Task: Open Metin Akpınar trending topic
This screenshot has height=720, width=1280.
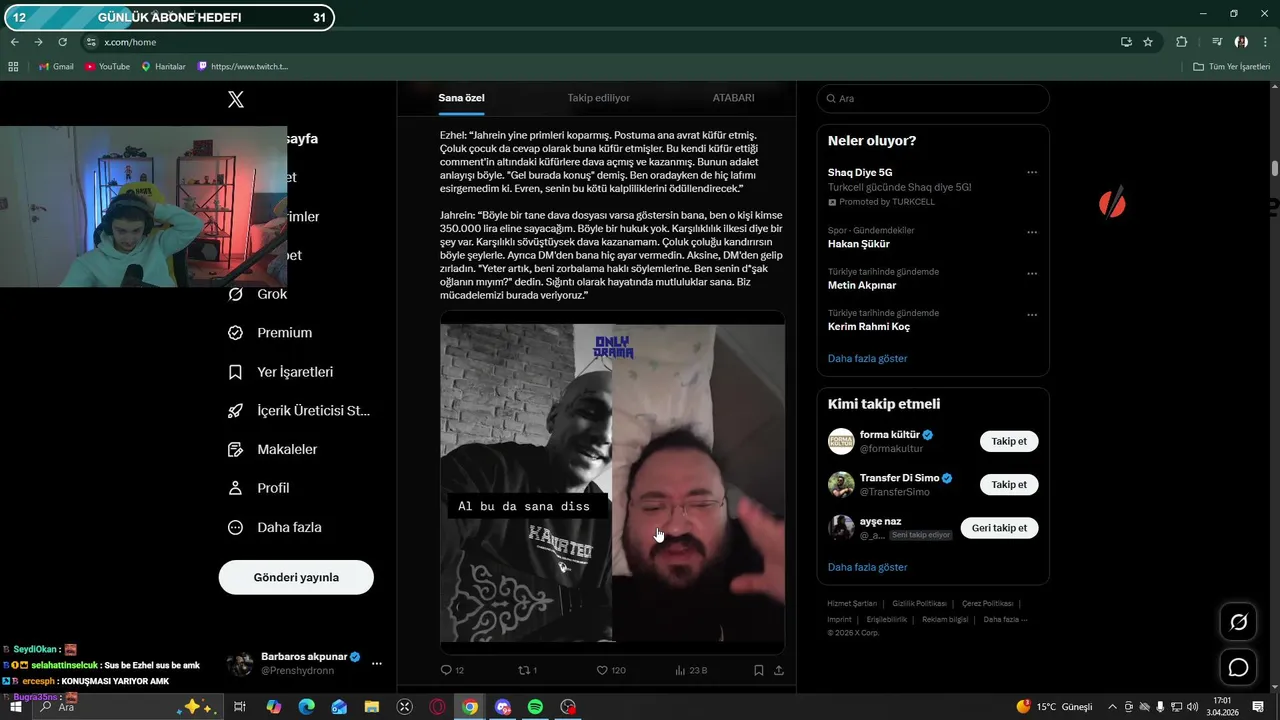Action: pos(862,285)
